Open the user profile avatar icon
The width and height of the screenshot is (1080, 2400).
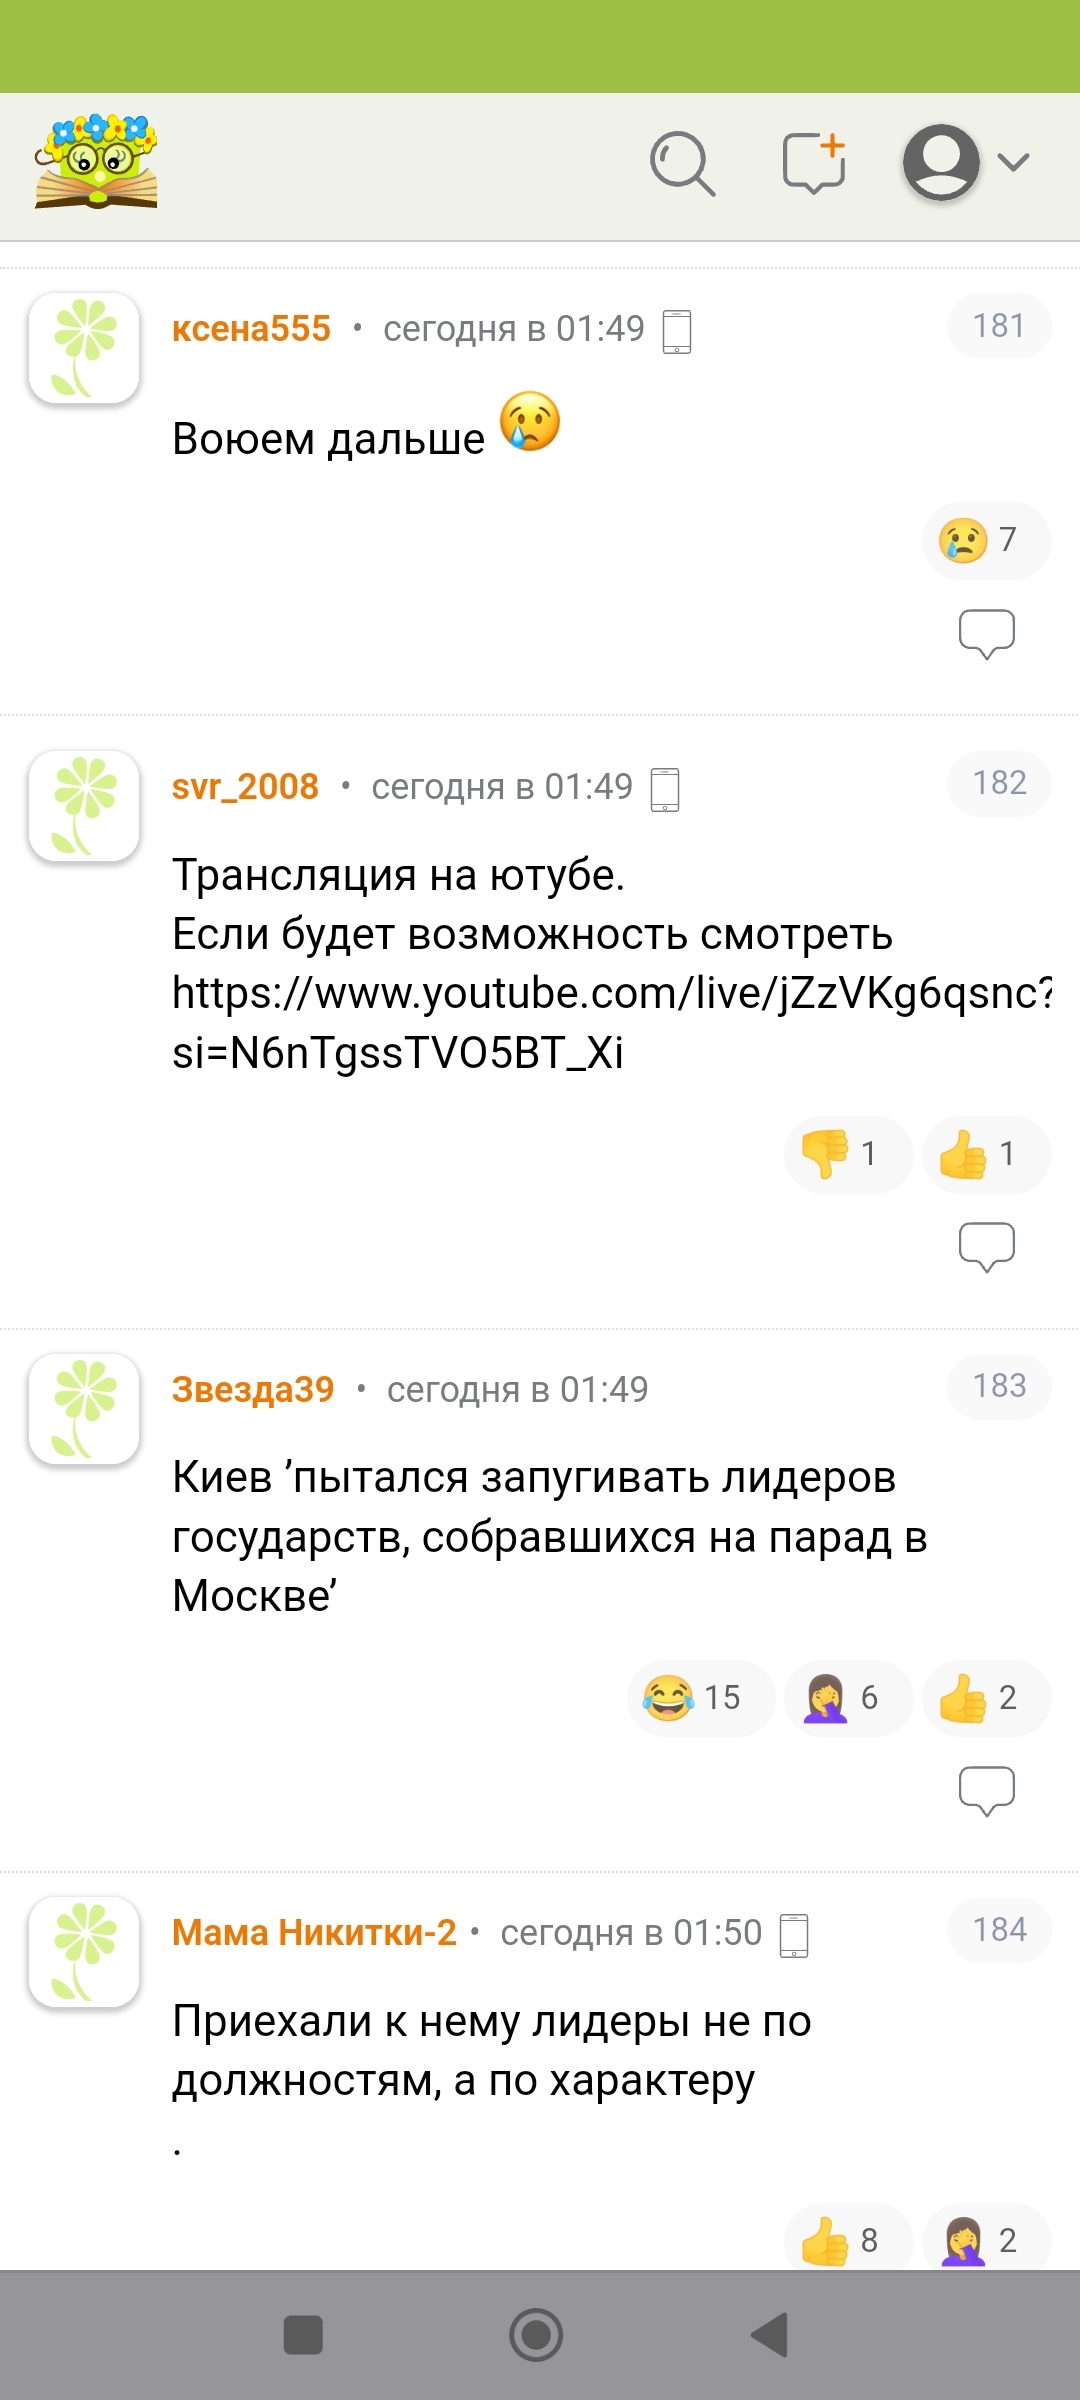pos(941,162)
